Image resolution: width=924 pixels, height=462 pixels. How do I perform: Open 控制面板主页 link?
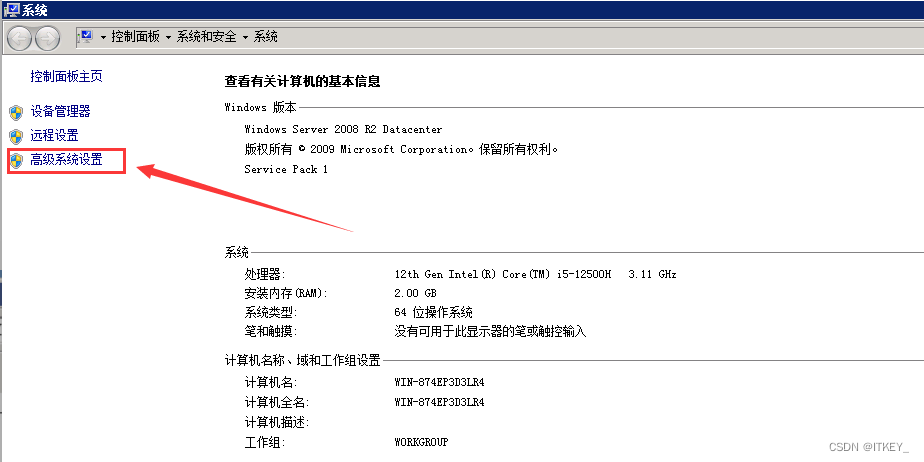[x=67, y=76]
